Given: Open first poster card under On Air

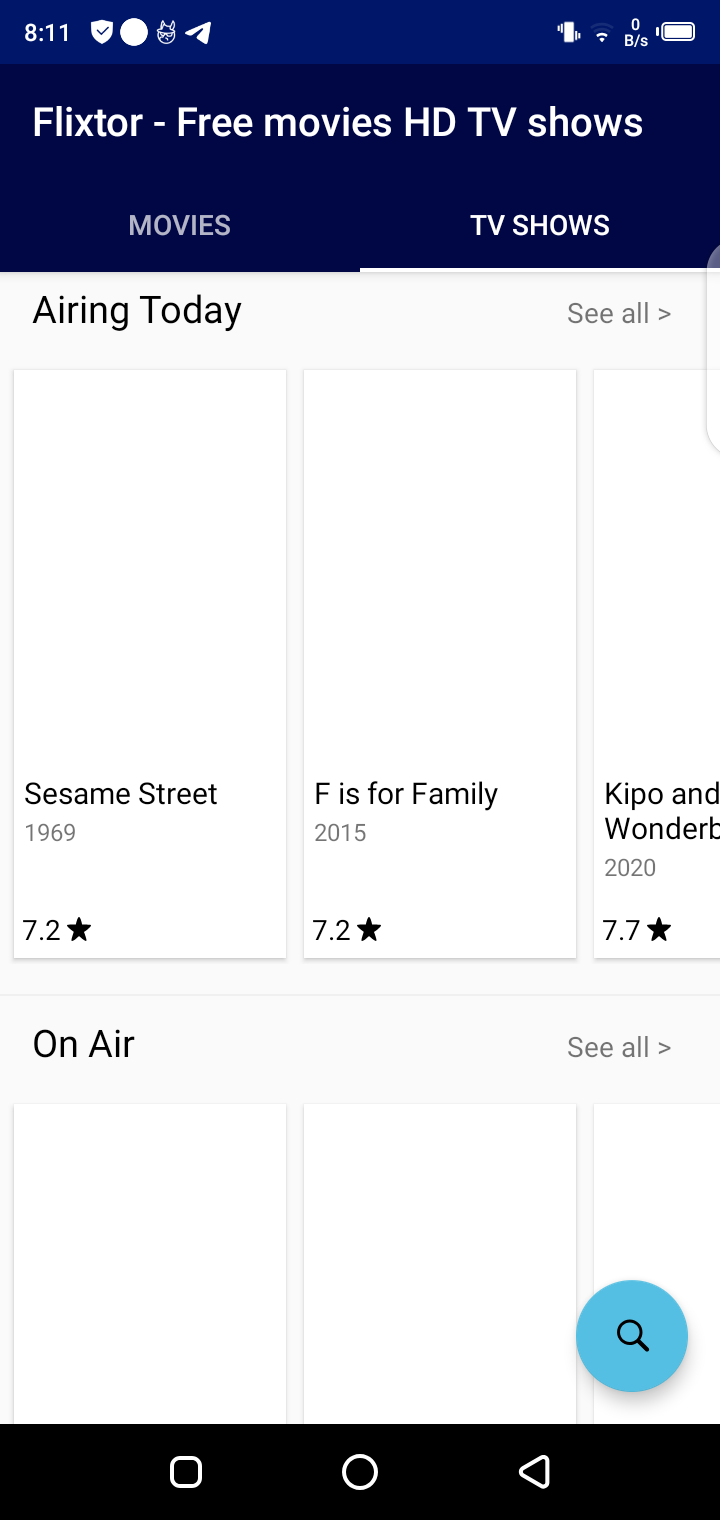Looking at the screenshot, I should coord(150,1262).
